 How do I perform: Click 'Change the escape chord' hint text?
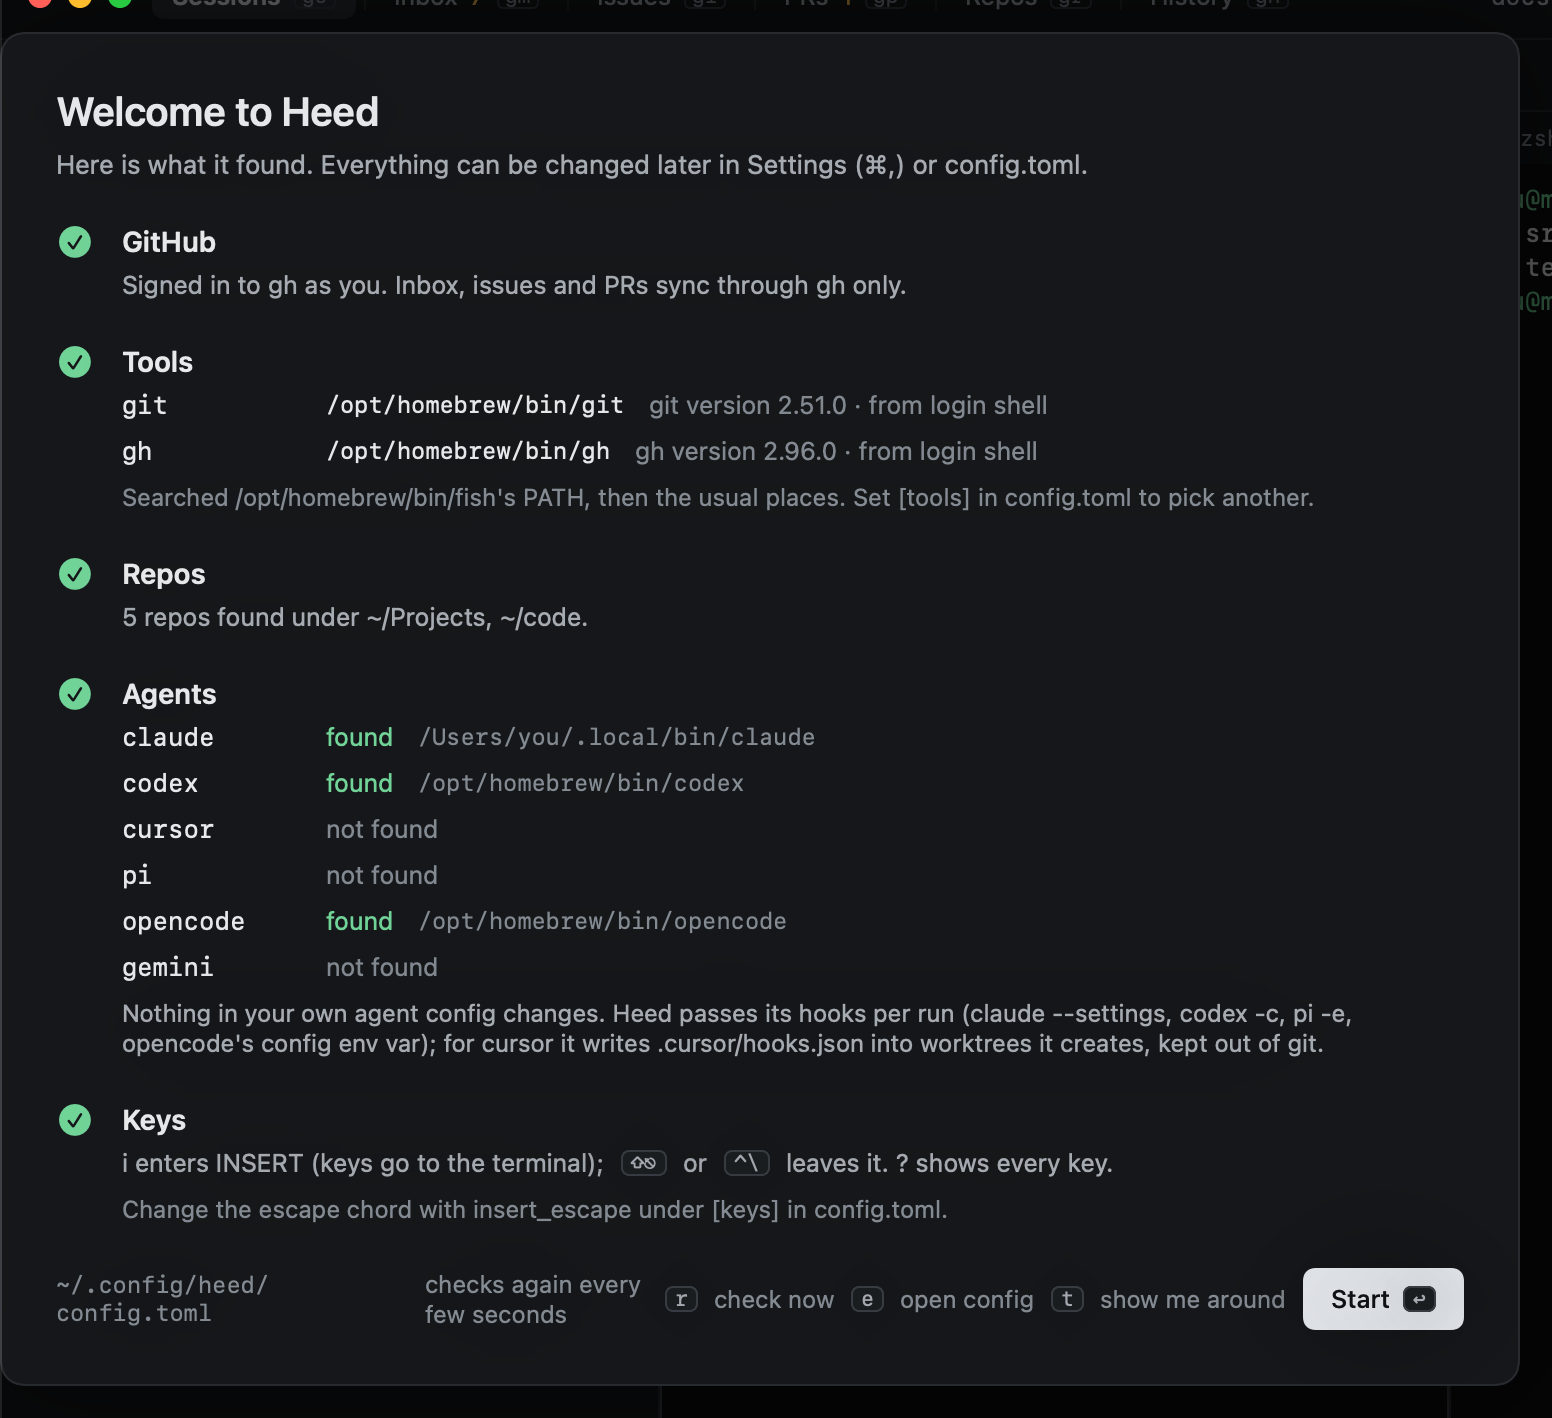(535, 1209)
